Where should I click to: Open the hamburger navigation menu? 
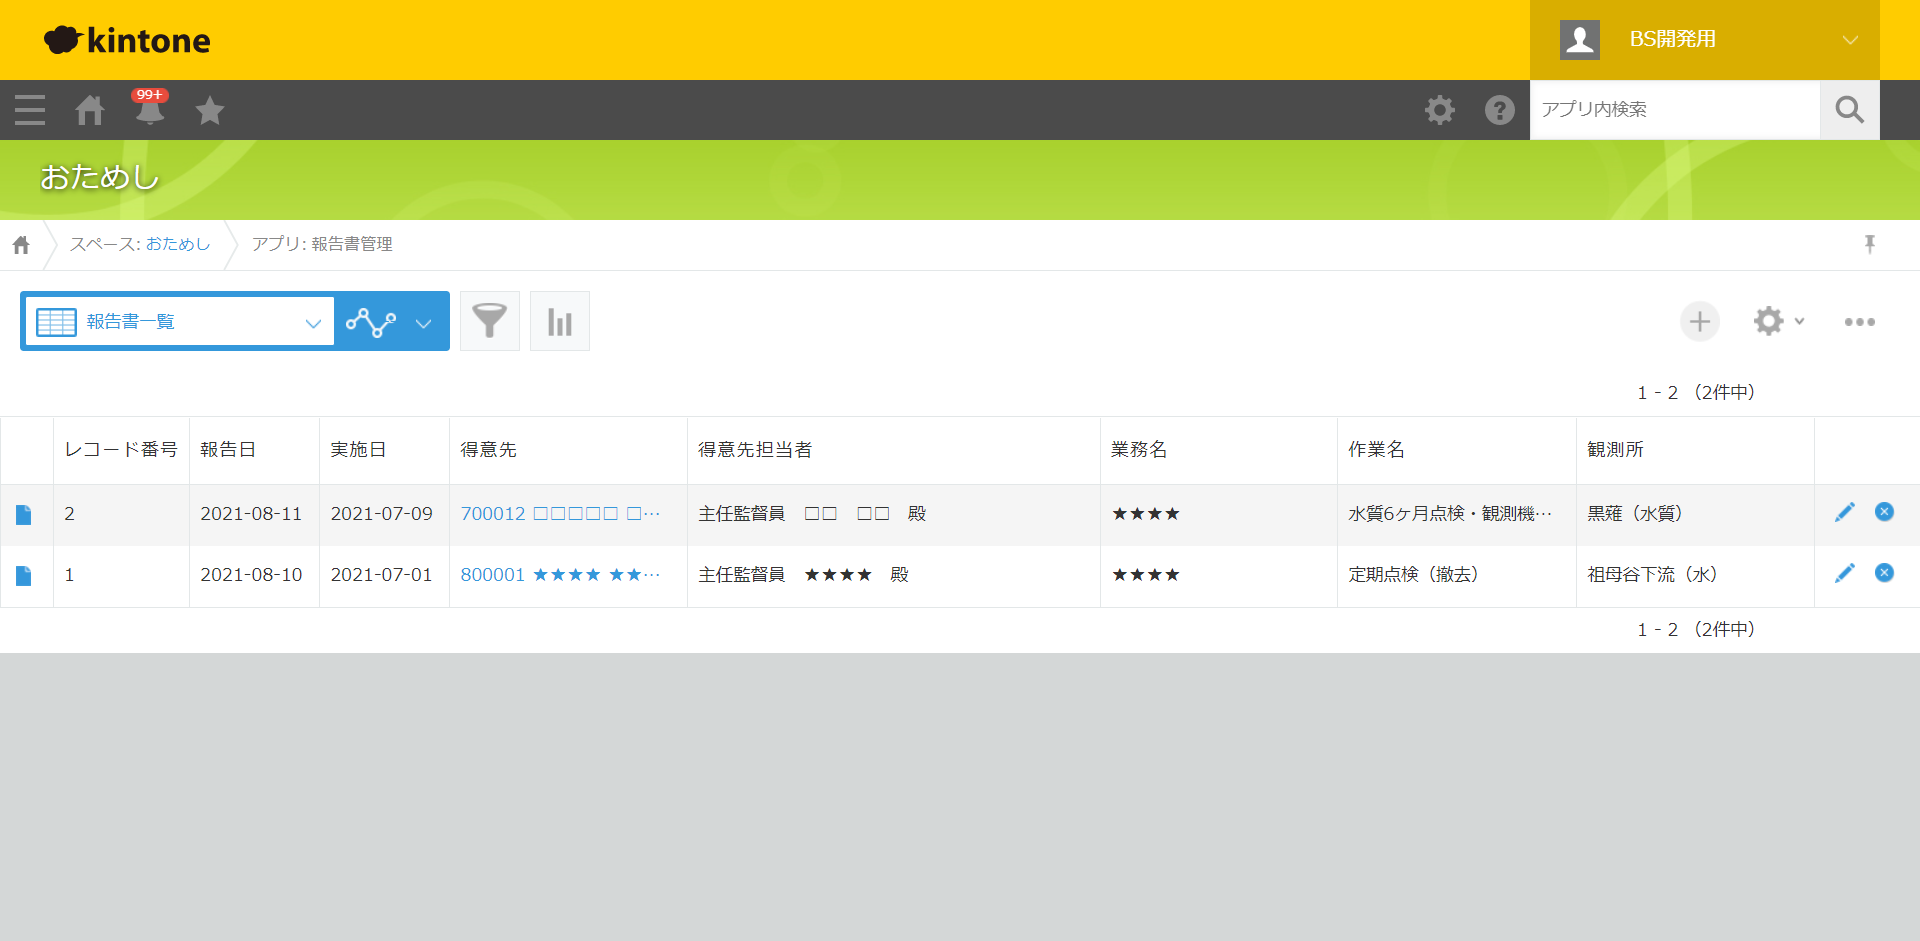(x=30, y=110)
